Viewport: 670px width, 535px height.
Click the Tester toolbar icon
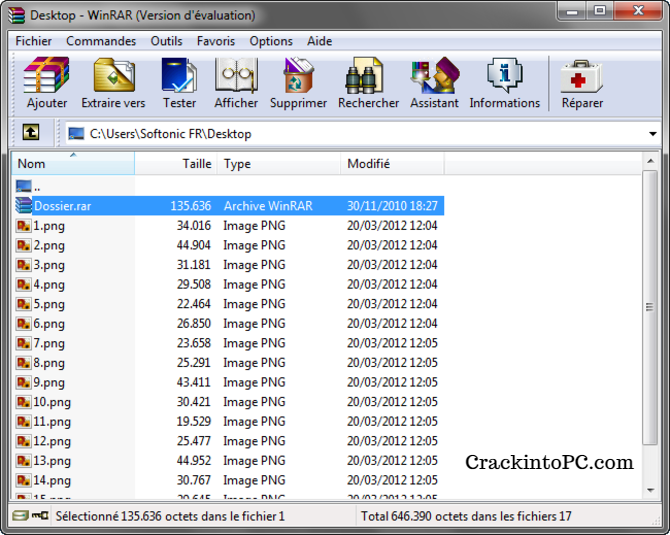[179, 75]
